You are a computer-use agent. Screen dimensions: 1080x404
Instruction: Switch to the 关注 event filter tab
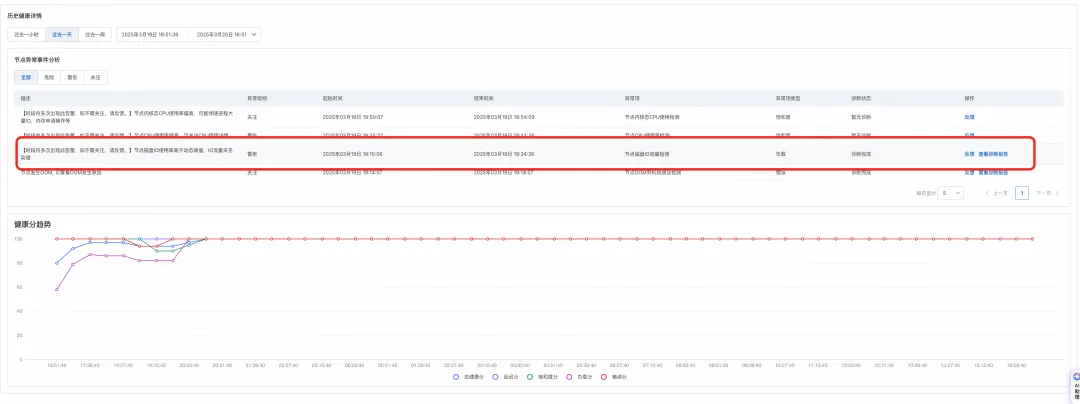pos(95,78)
